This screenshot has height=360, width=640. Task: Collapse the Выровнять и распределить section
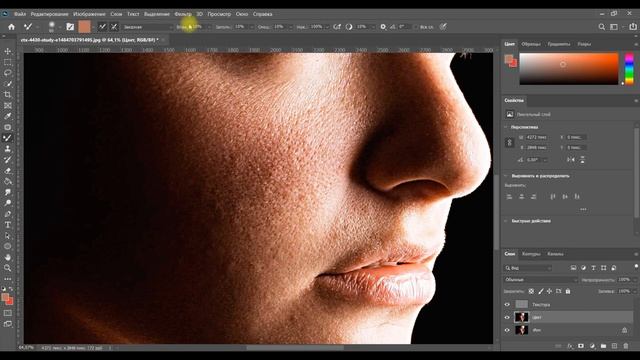point(506,176)
